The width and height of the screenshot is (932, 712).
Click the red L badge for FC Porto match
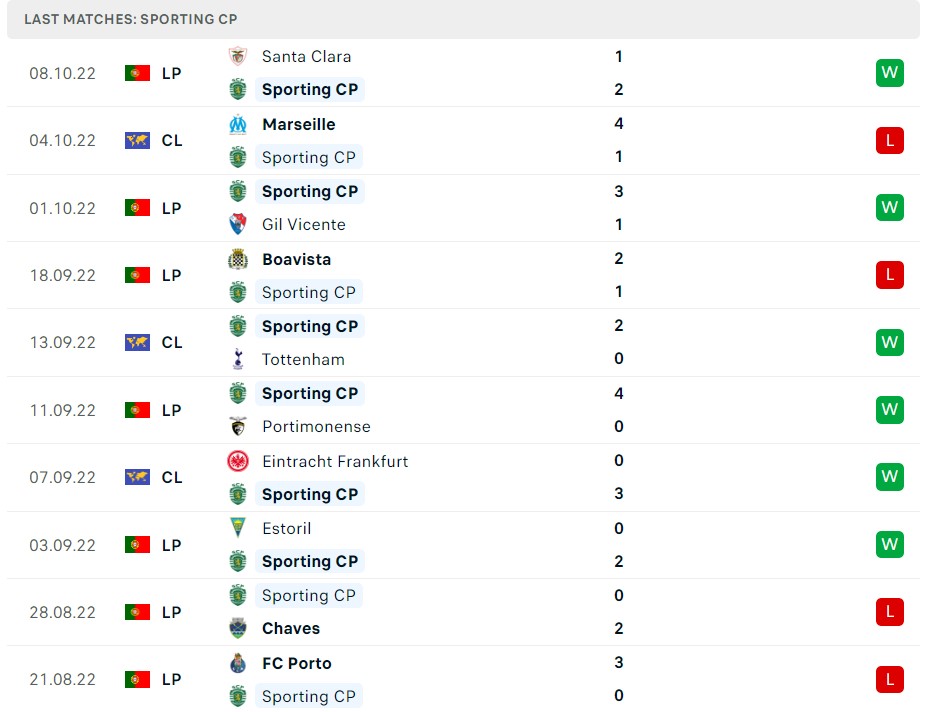[890, 679]
